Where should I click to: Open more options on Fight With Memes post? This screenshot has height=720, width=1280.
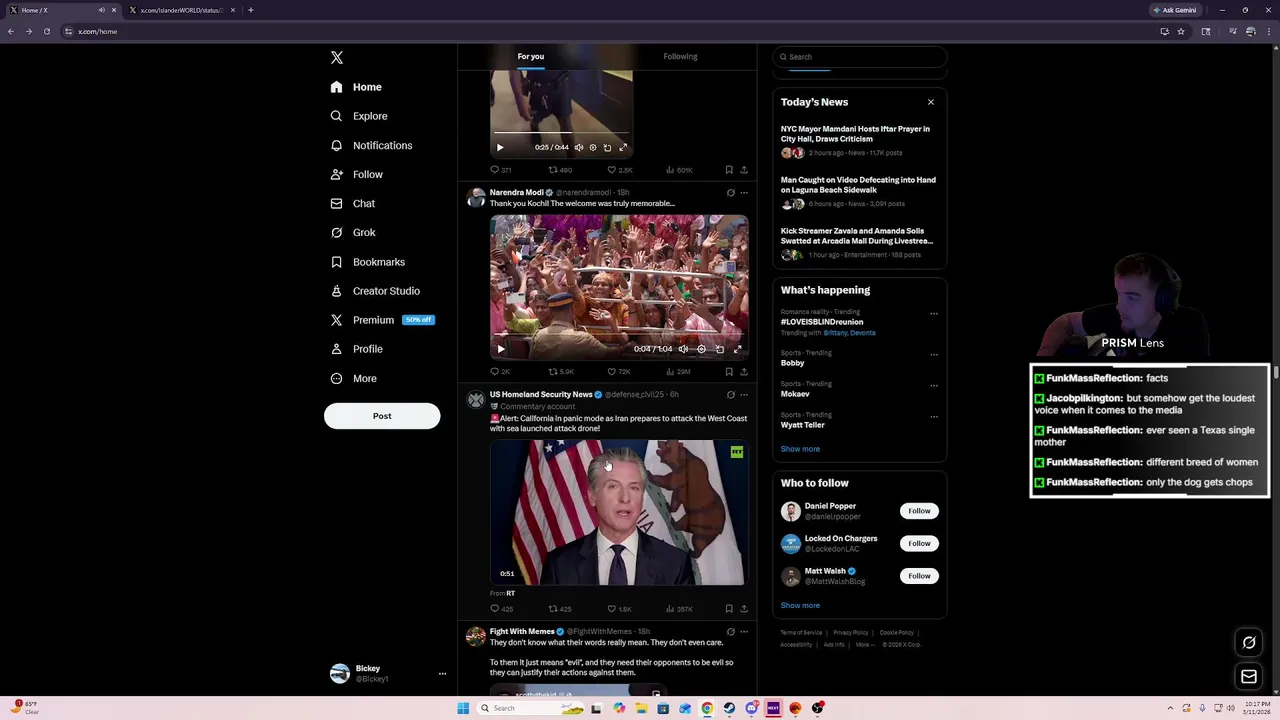coord(744,632)
